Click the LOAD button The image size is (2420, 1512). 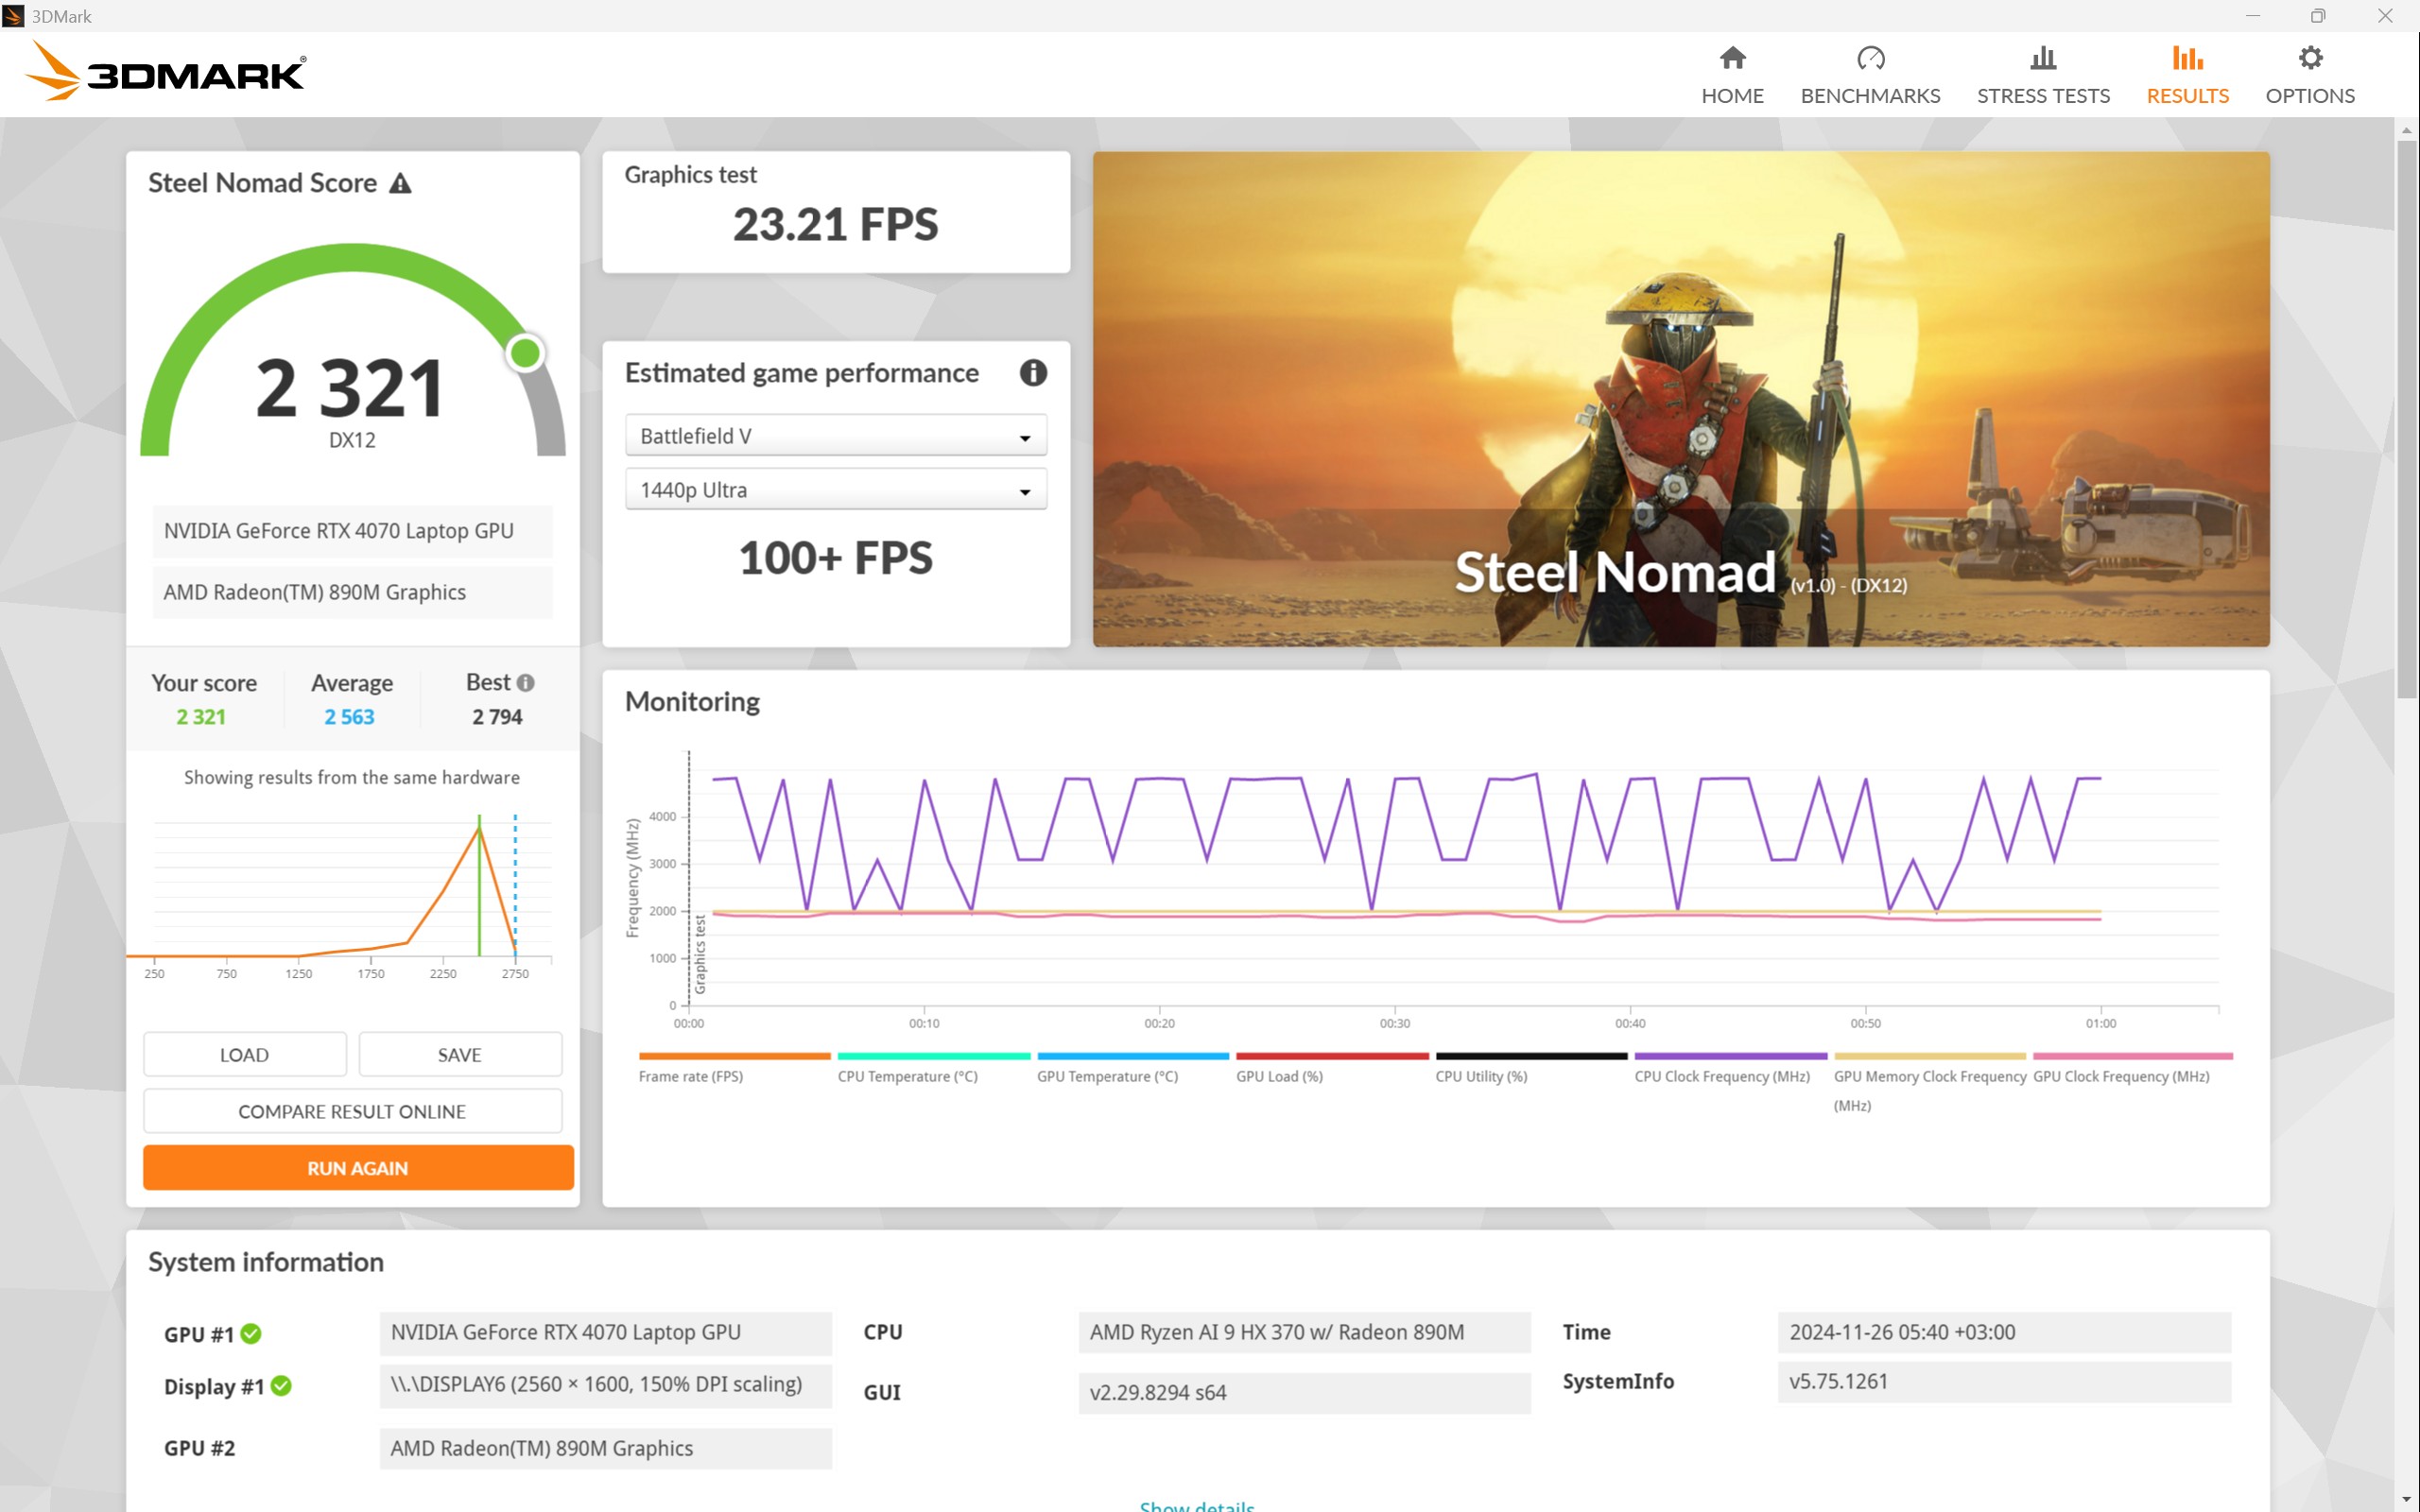245,1055
